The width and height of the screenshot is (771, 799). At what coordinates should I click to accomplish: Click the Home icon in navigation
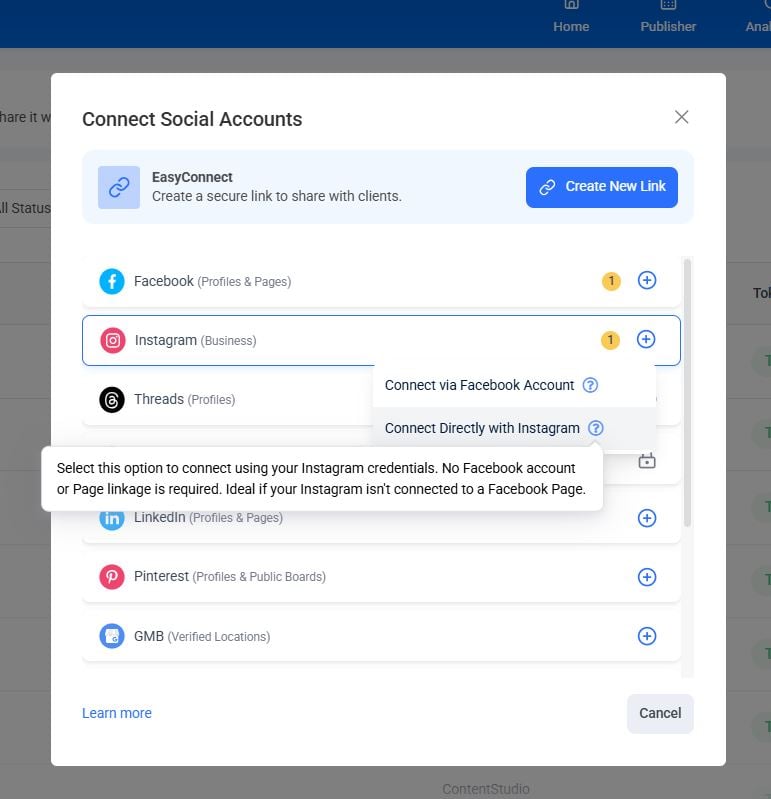571,5
